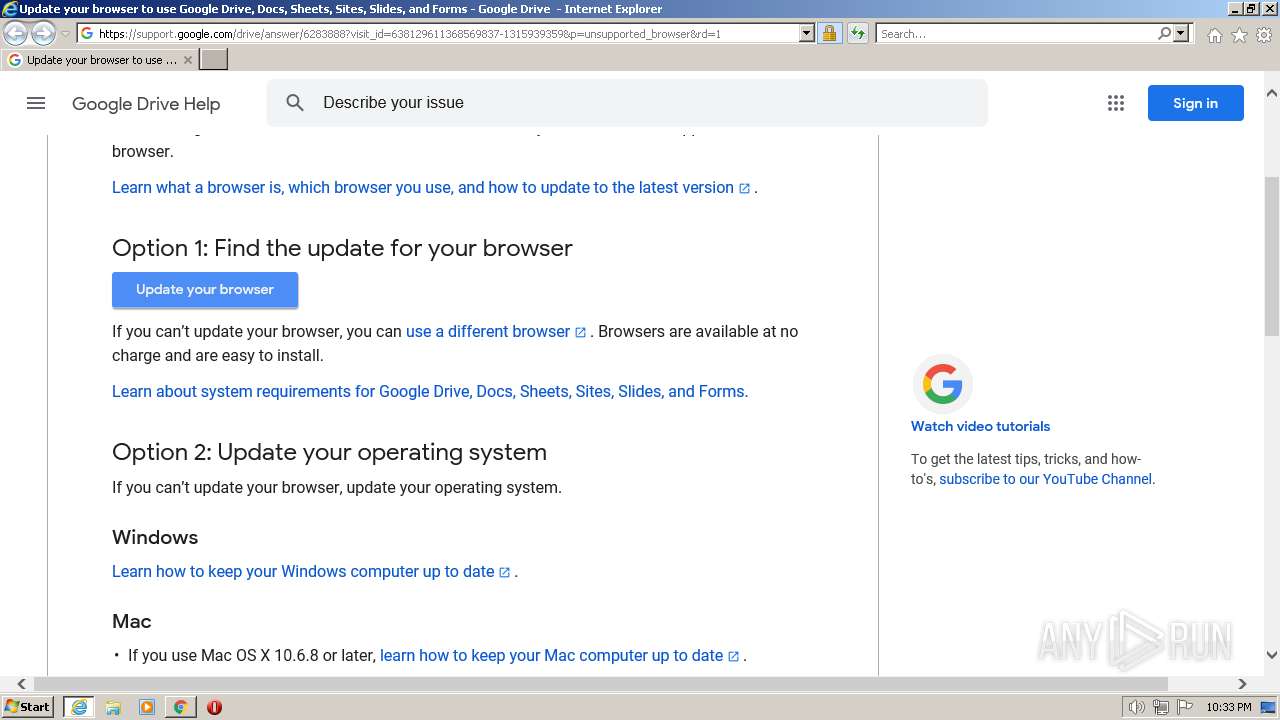Image resolution: width=1280 pixels, height=720 pixels.
Task: Click the 'Update your browser' button
Action: point(205,290)
